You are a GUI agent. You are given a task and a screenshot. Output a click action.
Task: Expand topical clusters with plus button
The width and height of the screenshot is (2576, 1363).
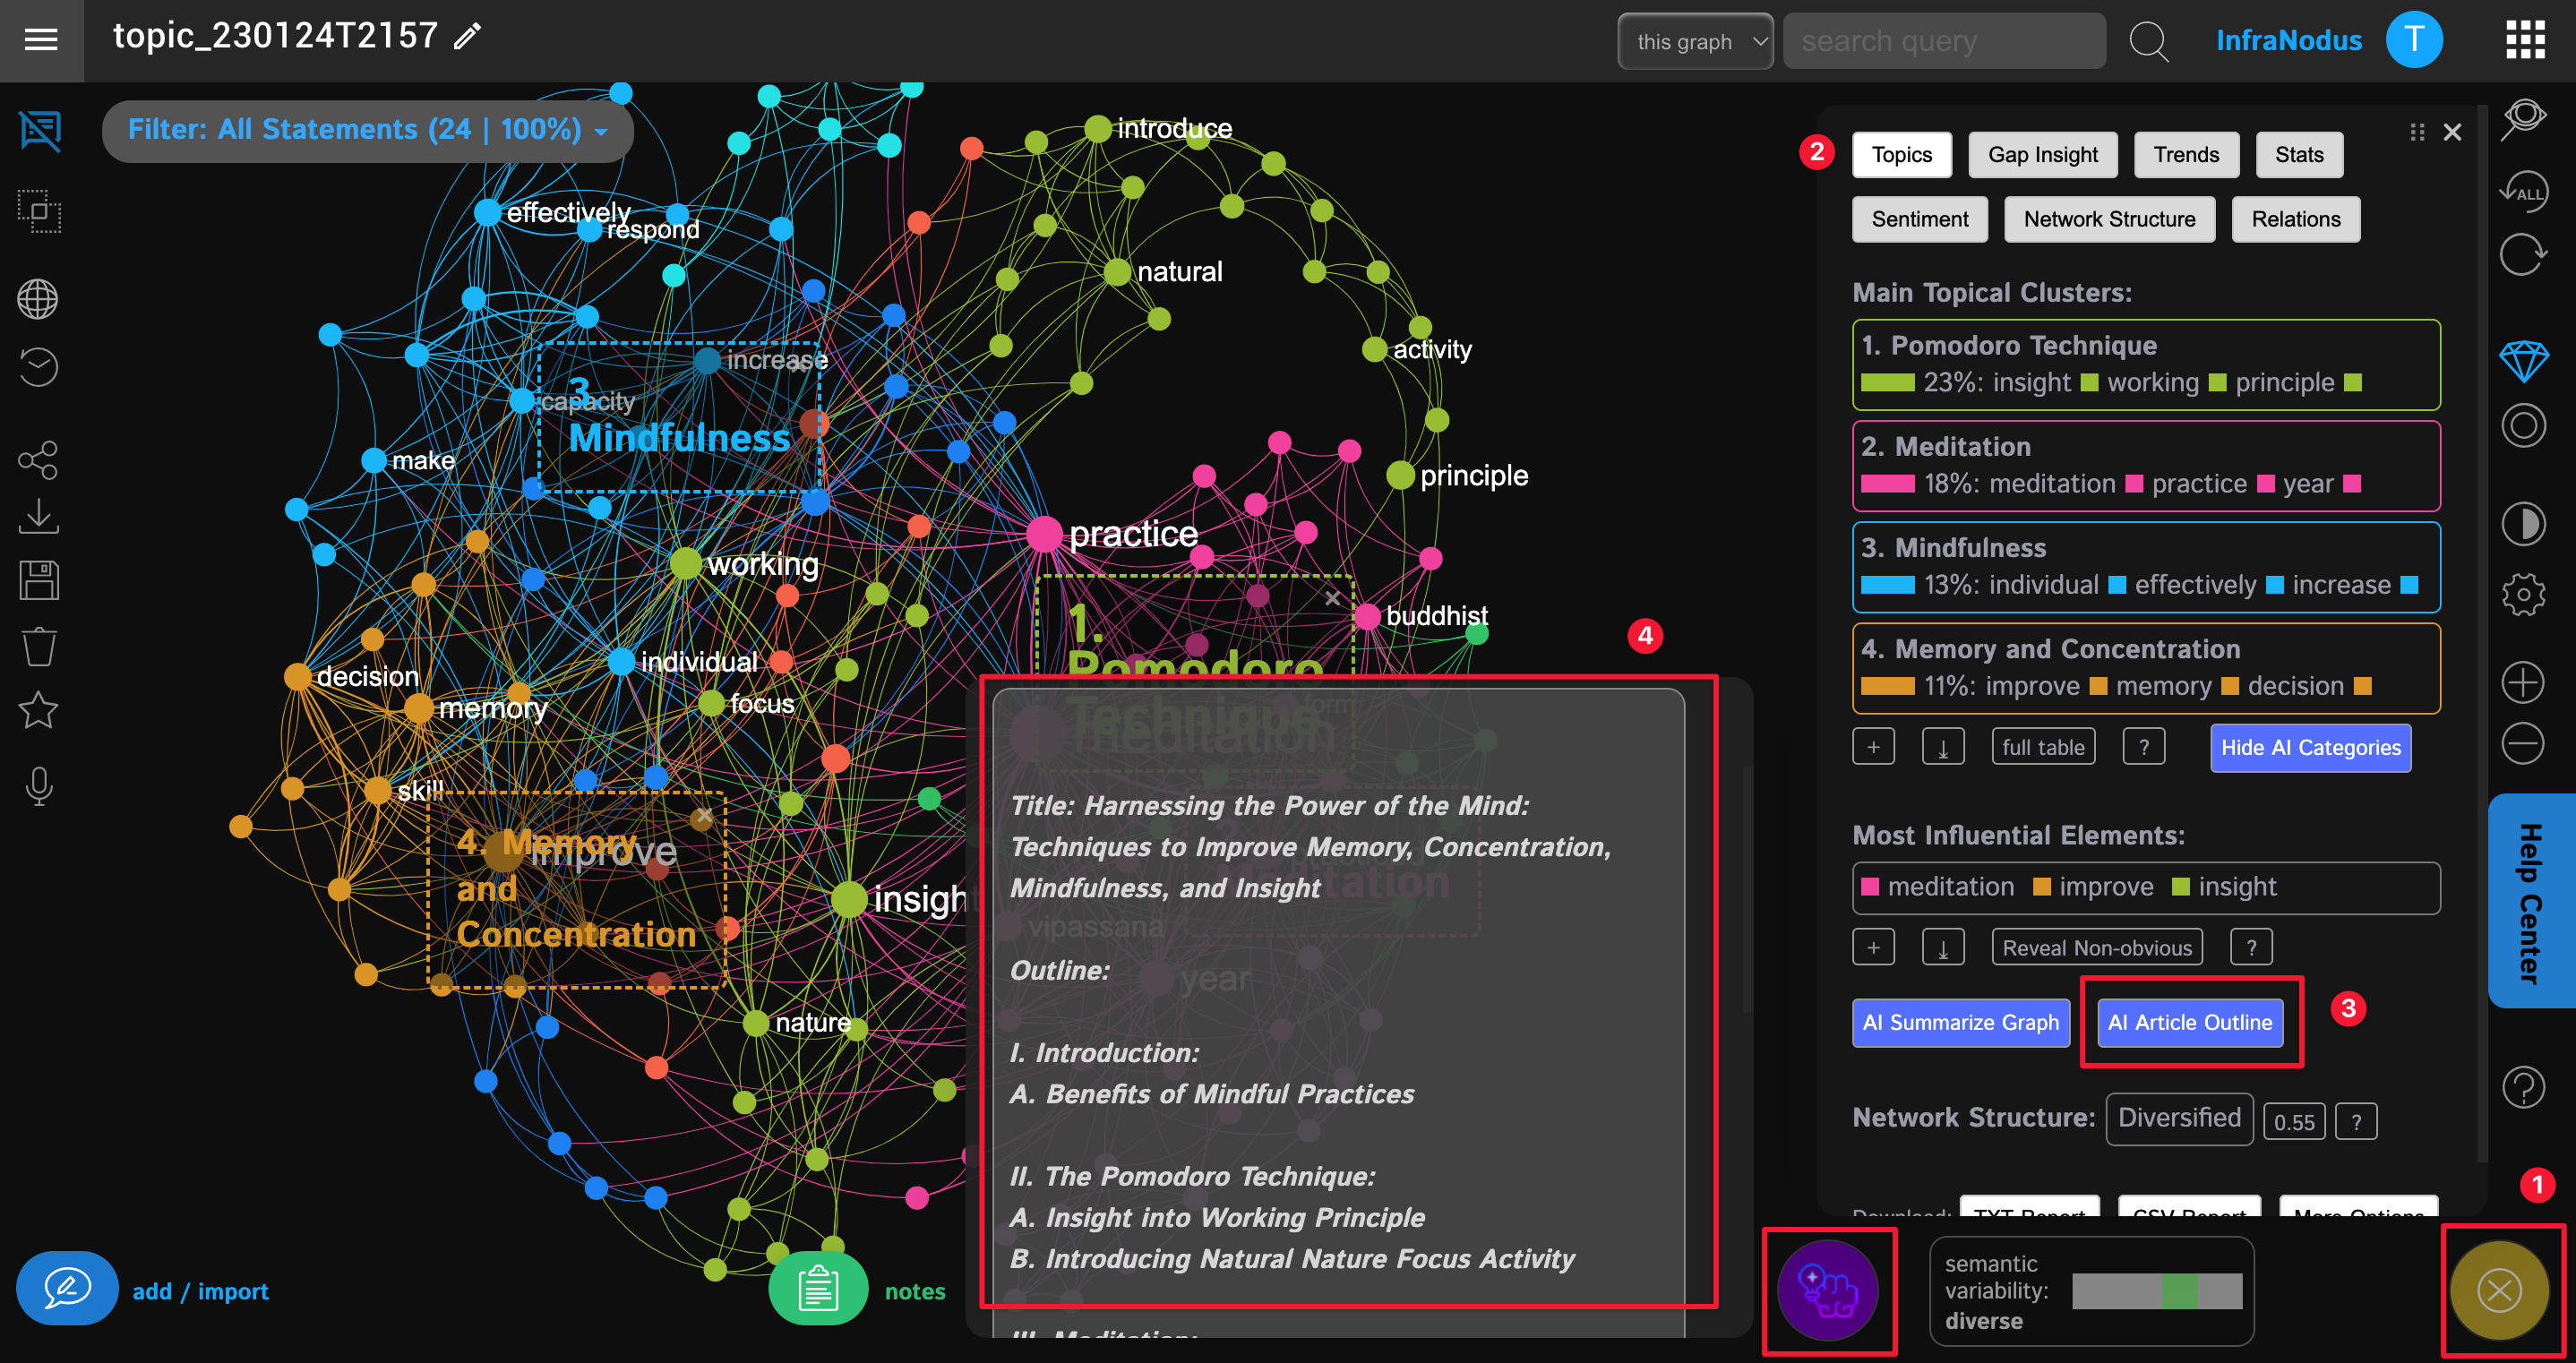[x=1873, y=747]
